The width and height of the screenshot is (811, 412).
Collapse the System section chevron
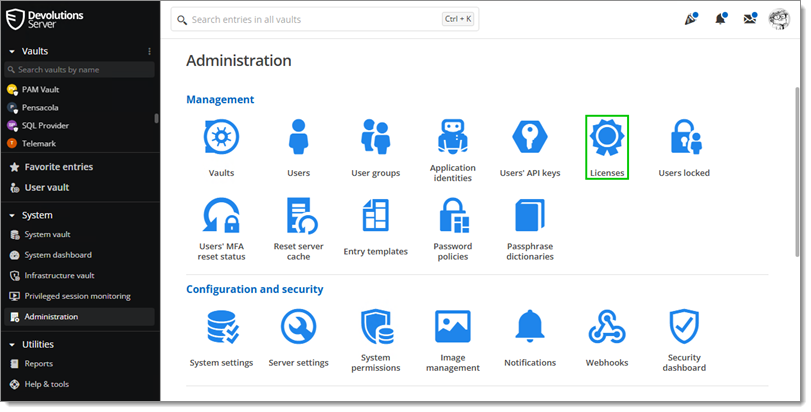[12, 215]
